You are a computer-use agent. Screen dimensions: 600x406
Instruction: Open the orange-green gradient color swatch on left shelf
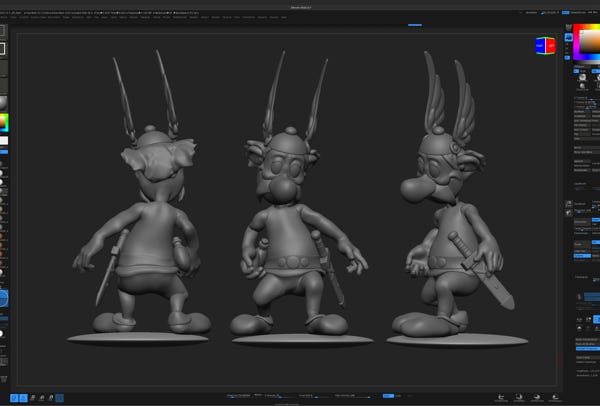4,123
